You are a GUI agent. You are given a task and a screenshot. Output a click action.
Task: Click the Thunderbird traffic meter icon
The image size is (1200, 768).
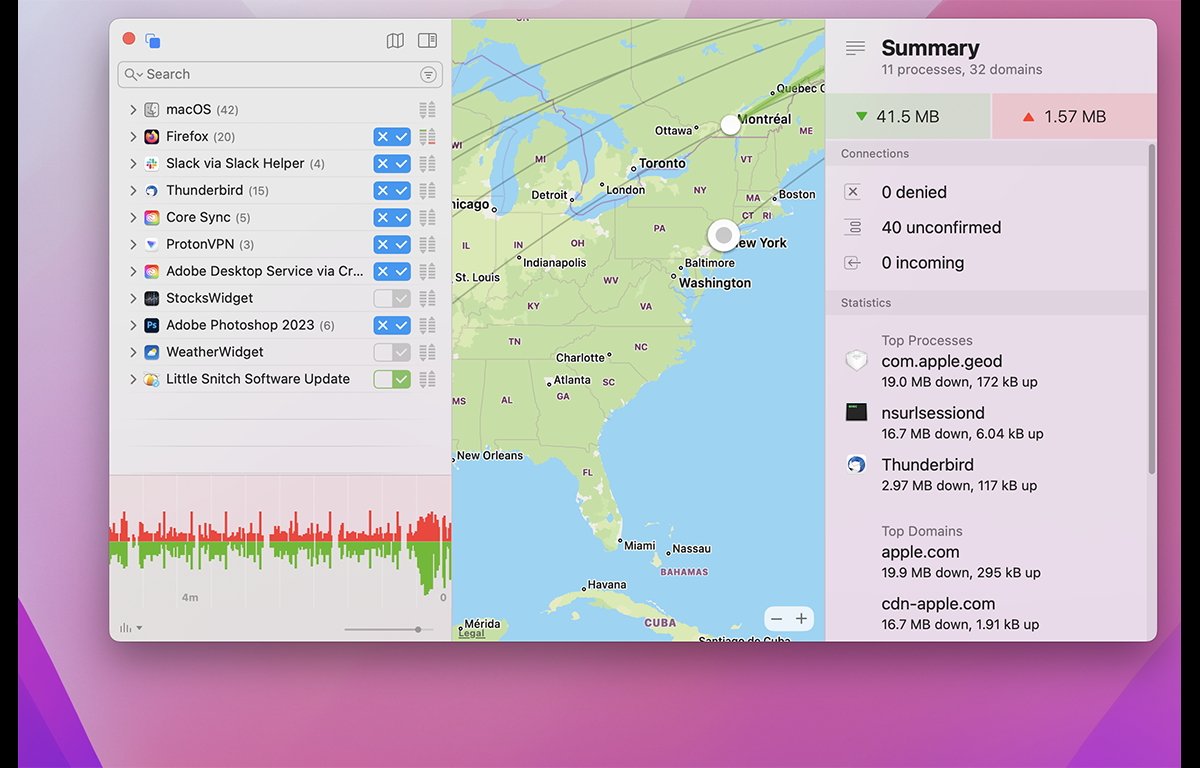[x=427, y=191]
